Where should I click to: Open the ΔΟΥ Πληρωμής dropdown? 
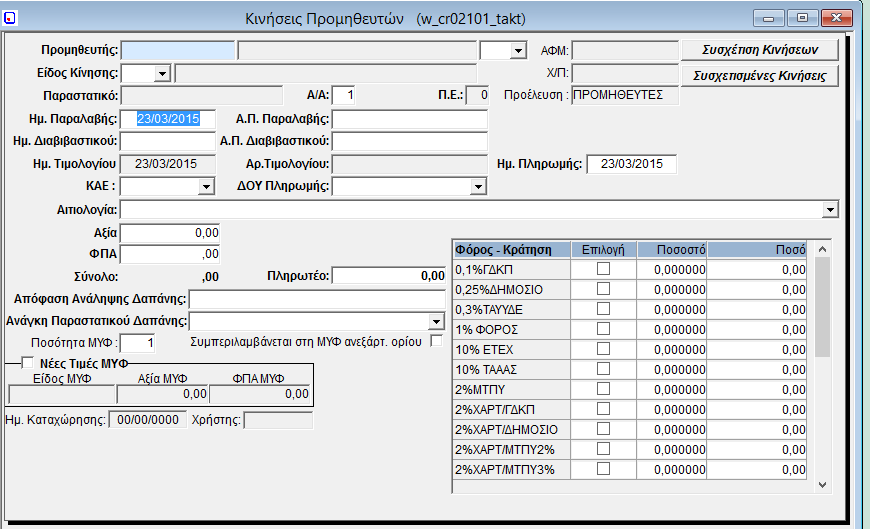click(x=478, y=187)
